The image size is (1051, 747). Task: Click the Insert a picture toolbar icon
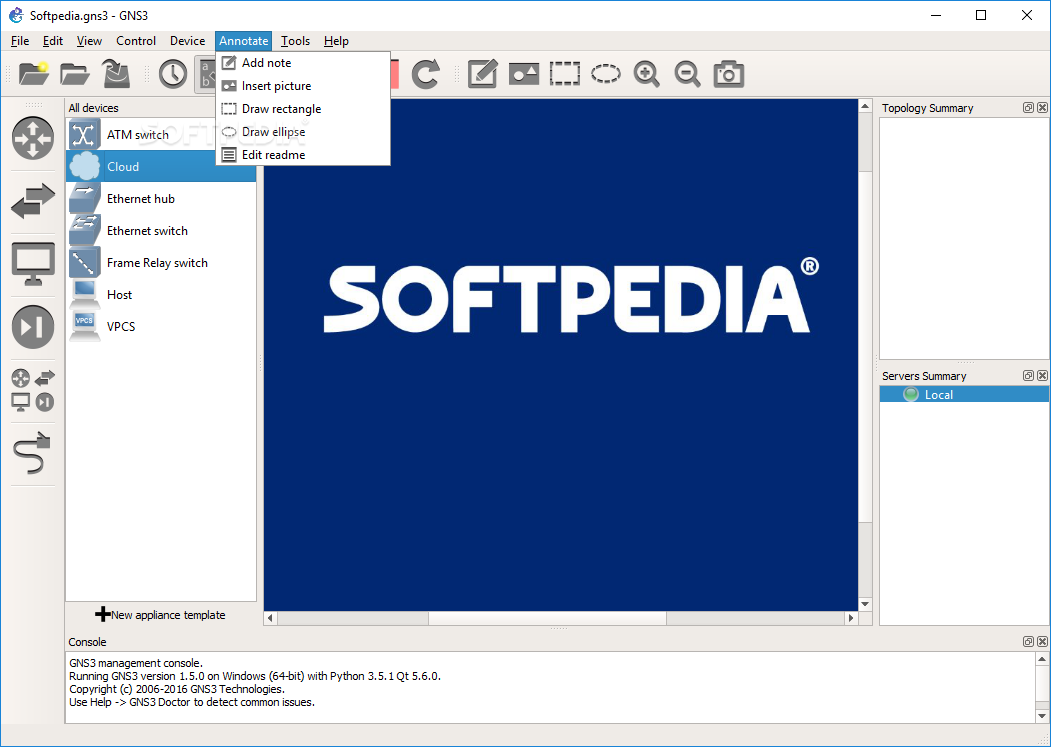pyautogui.click(x=523, y=73)
